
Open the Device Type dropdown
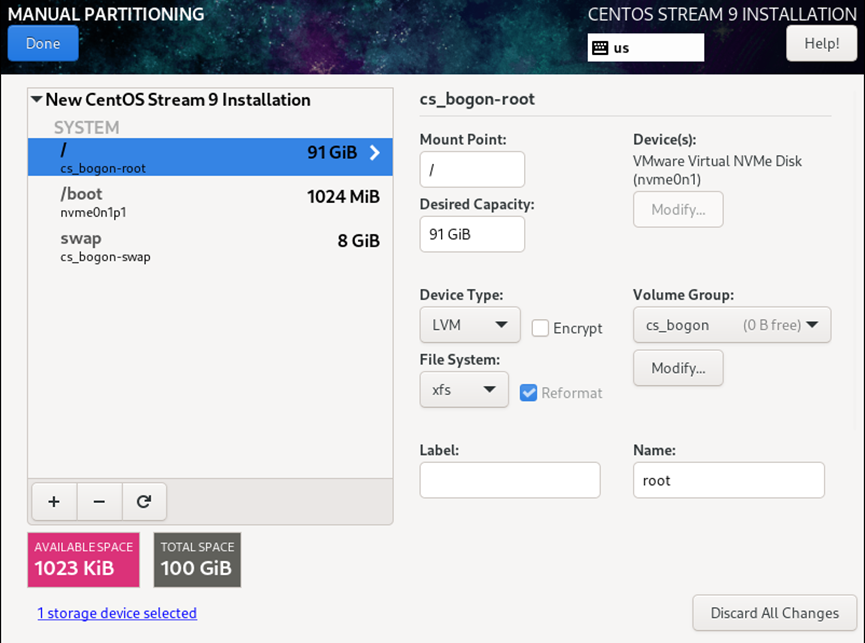[470, 325]
